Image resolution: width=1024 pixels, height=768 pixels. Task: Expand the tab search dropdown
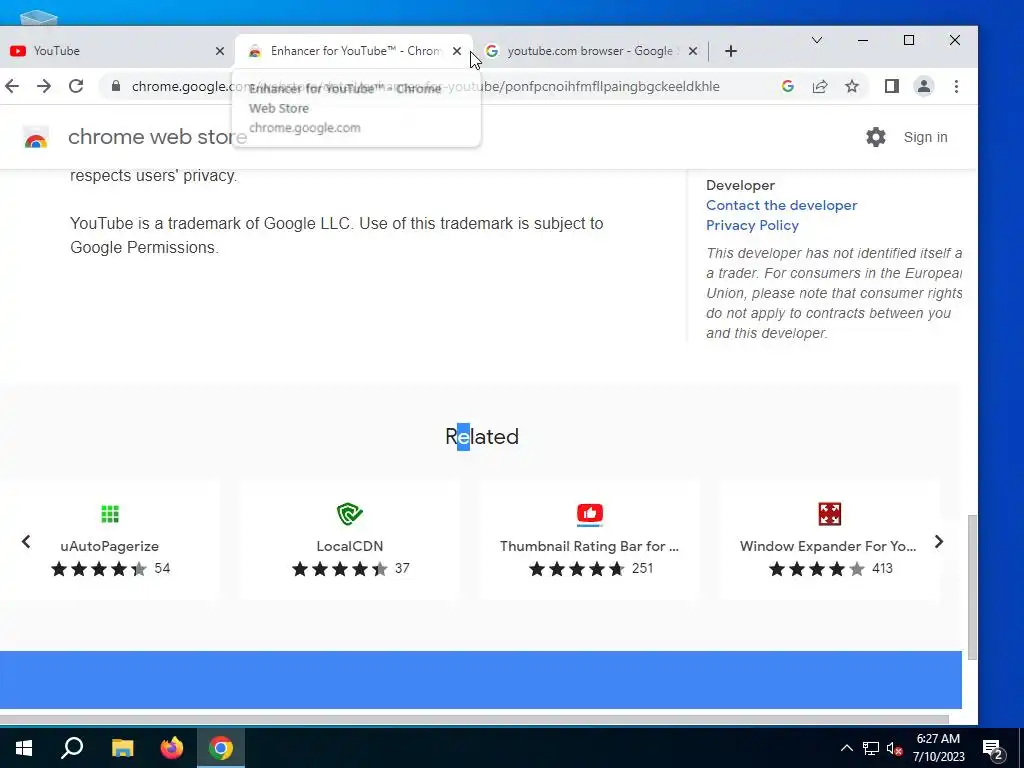(x=816, y=40)
